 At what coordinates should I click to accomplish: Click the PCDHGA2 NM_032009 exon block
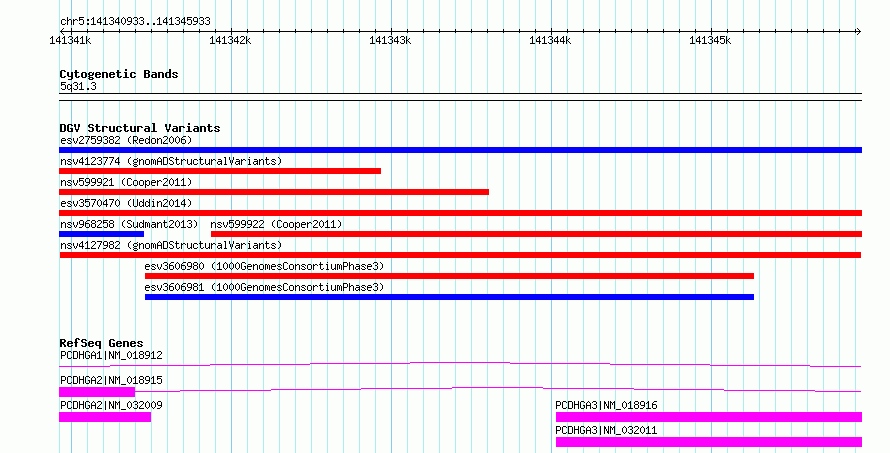click(x=105, y=417)
